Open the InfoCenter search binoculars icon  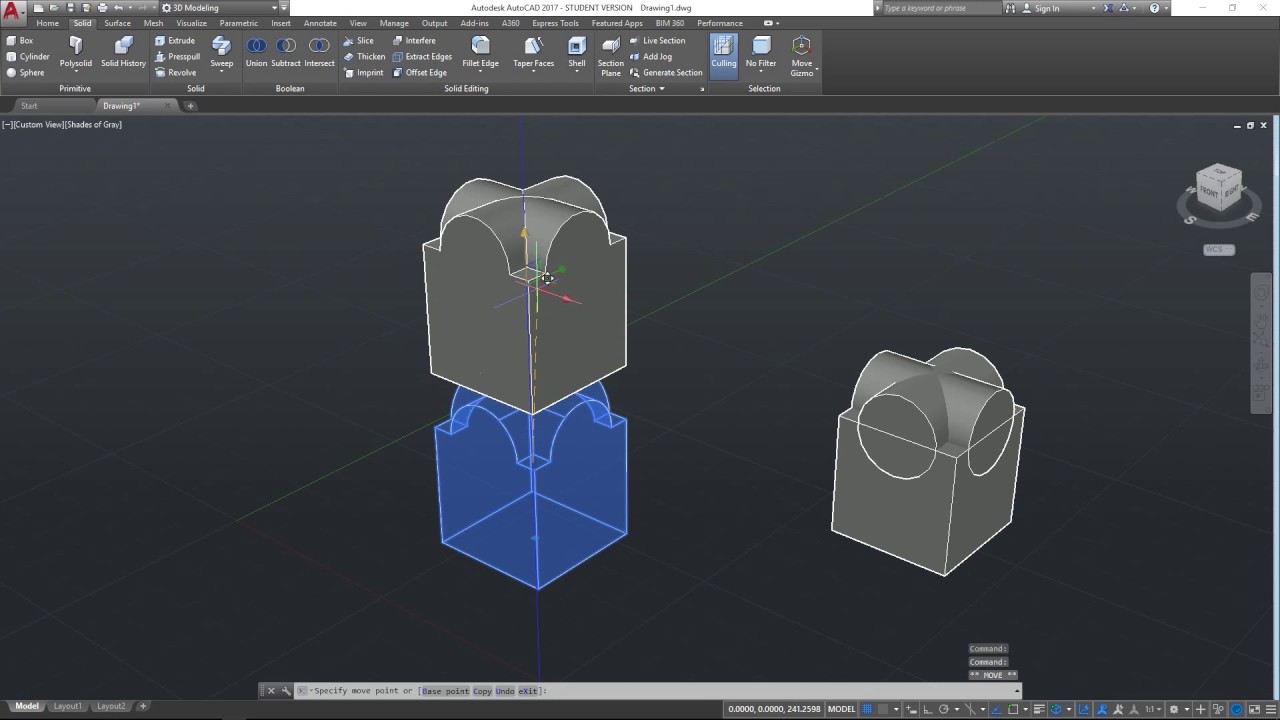tap(1011, 8)
